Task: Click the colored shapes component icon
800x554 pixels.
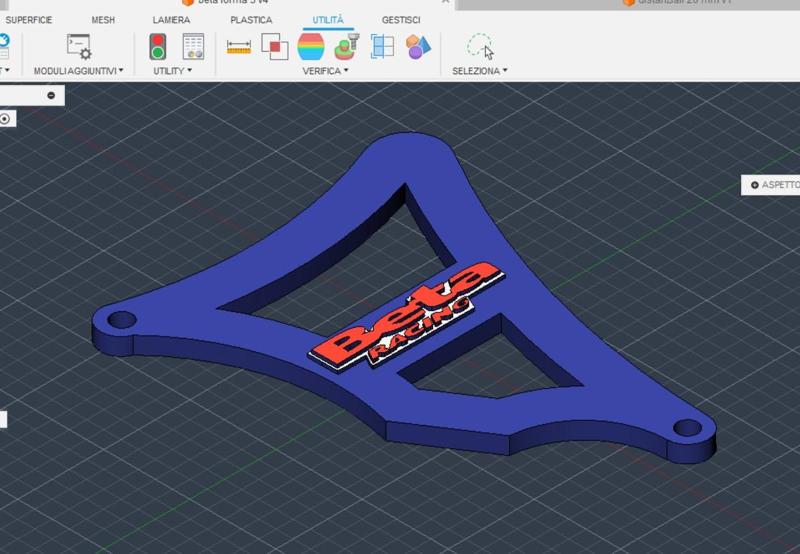Action: point(418,46)
